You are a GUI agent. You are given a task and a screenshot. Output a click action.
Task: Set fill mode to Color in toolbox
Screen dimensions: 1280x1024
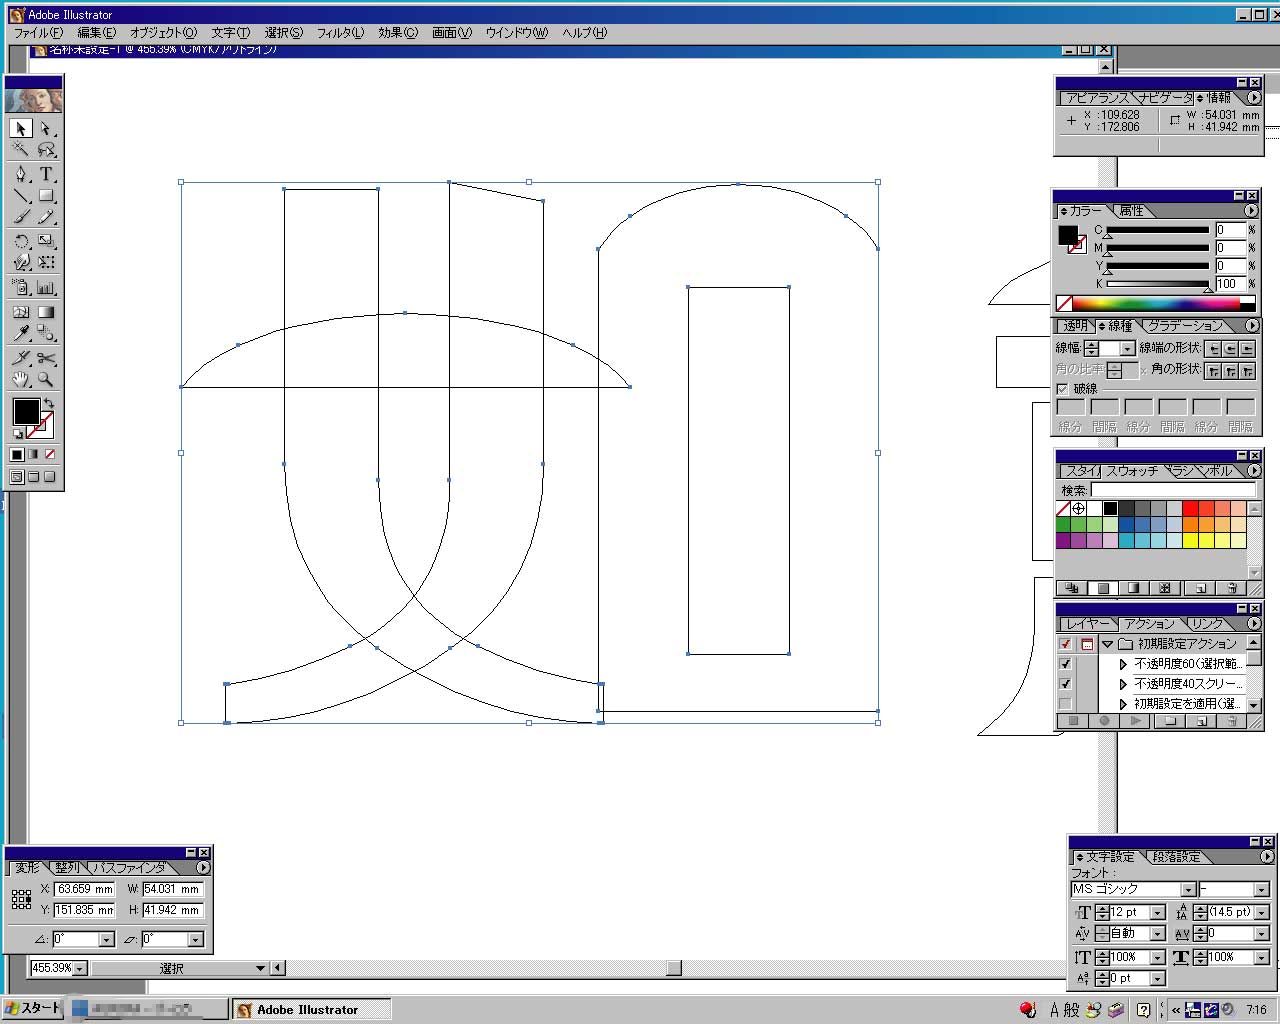16,454
